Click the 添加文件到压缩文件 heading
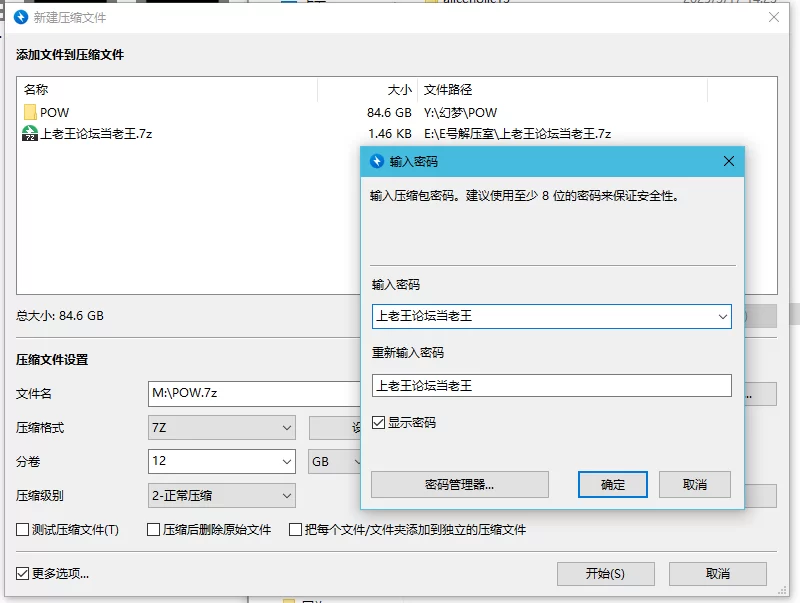Viewport: 800px width, 603px height. tap(70, 55)
